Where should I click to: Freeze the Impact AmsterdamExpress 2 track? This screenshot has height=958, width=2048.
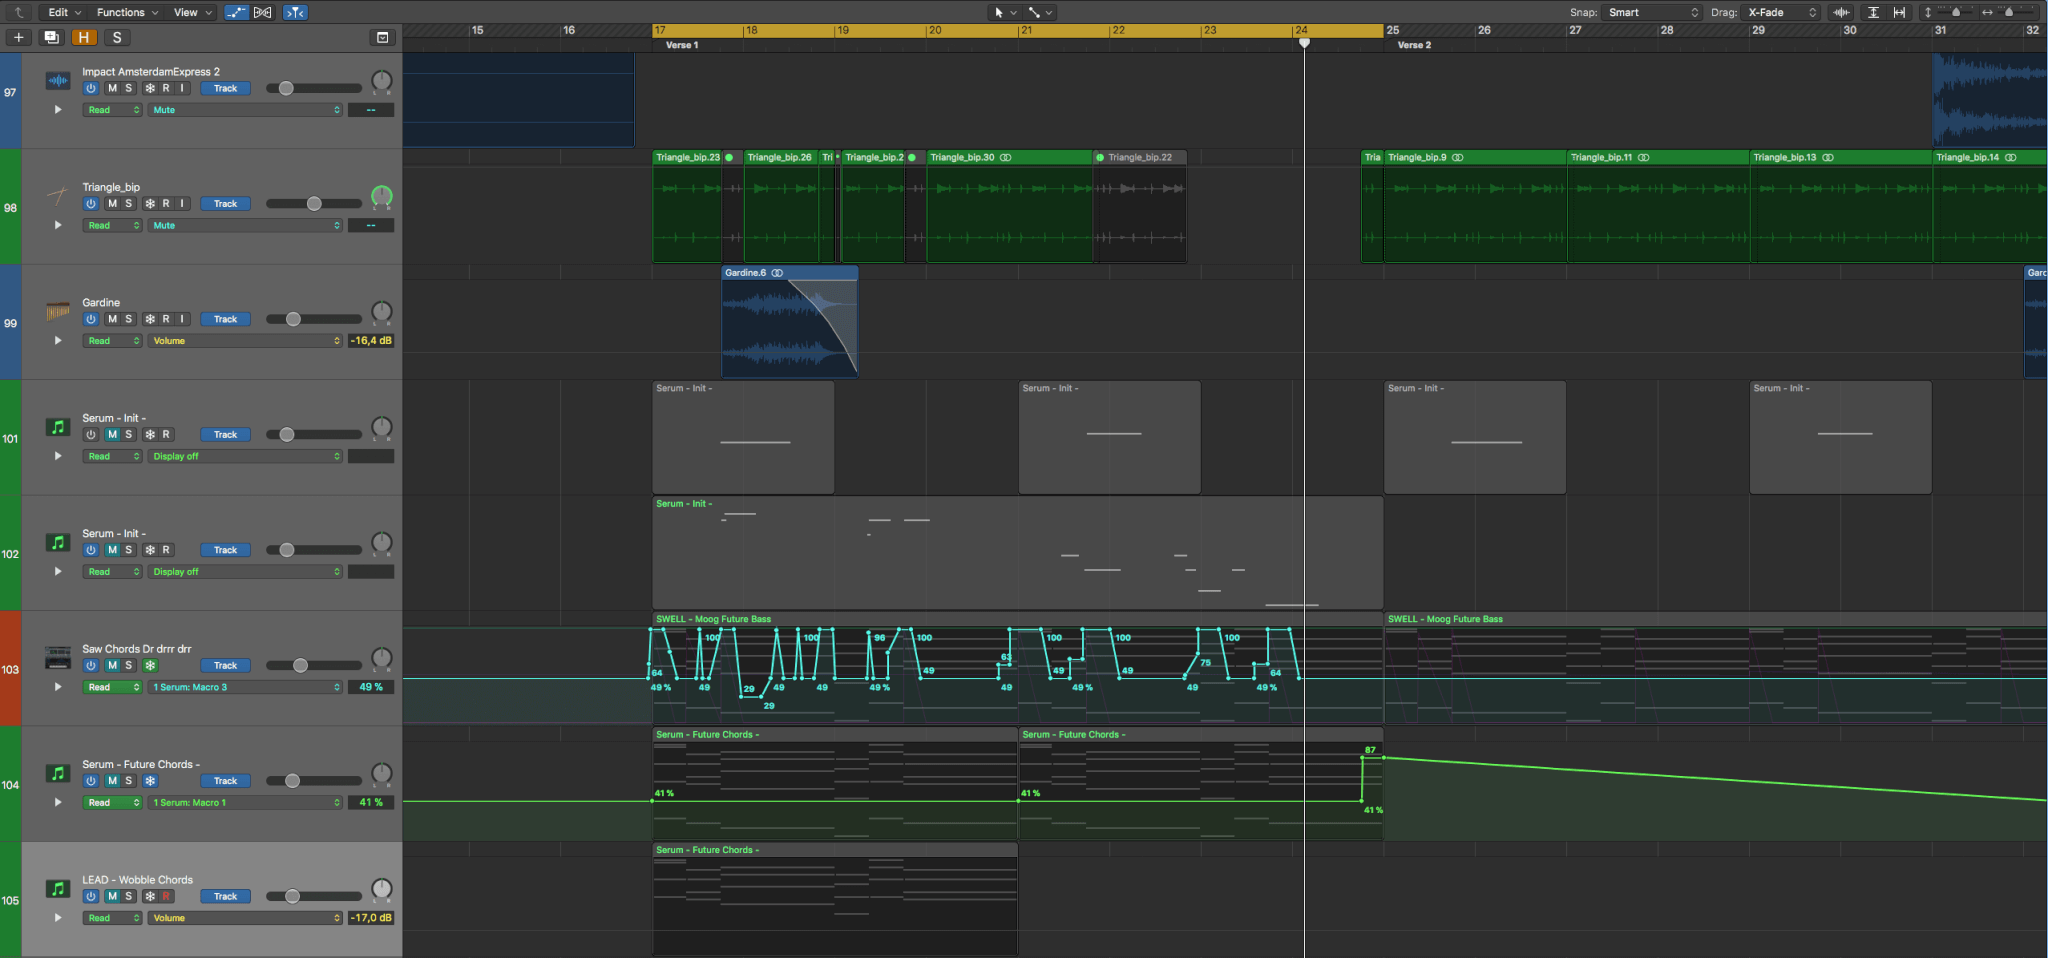(150, 88)
